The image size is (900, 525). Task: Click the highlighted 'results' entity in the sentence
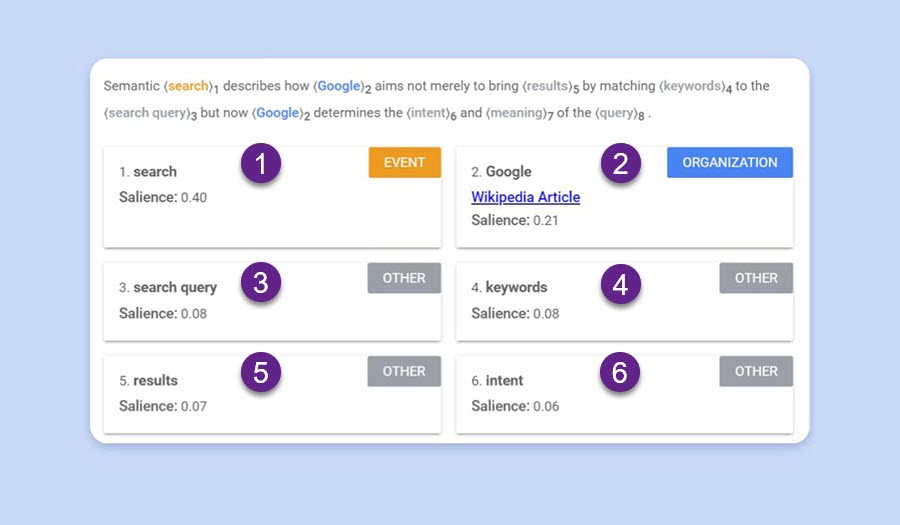pos(546,86)
